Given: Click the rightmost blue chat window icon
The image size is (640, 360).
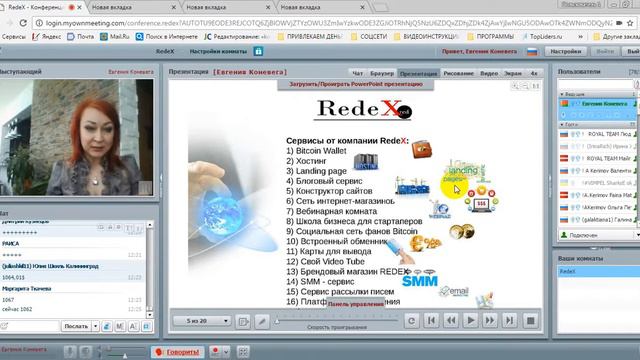Looking at the screenshot, I should click(147, 326).
